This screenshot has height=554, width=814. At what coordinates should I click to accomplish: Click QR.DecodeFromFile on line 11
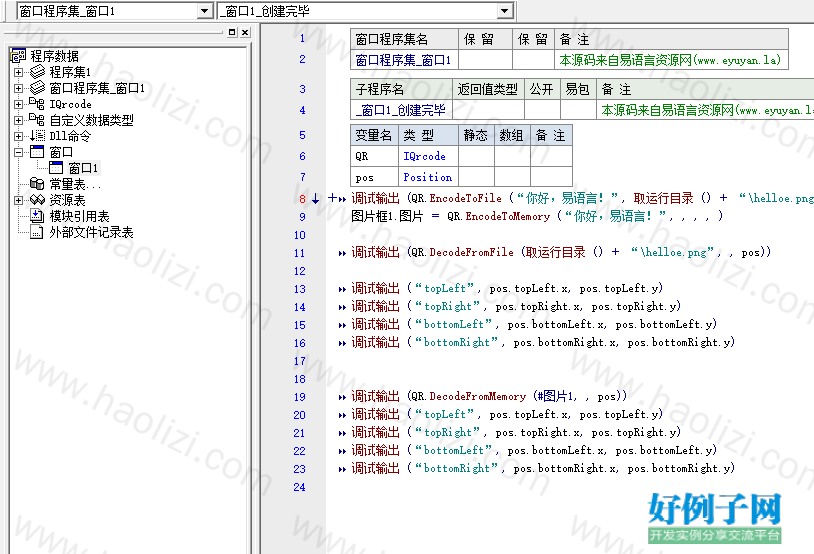click(x=462, y=252)
